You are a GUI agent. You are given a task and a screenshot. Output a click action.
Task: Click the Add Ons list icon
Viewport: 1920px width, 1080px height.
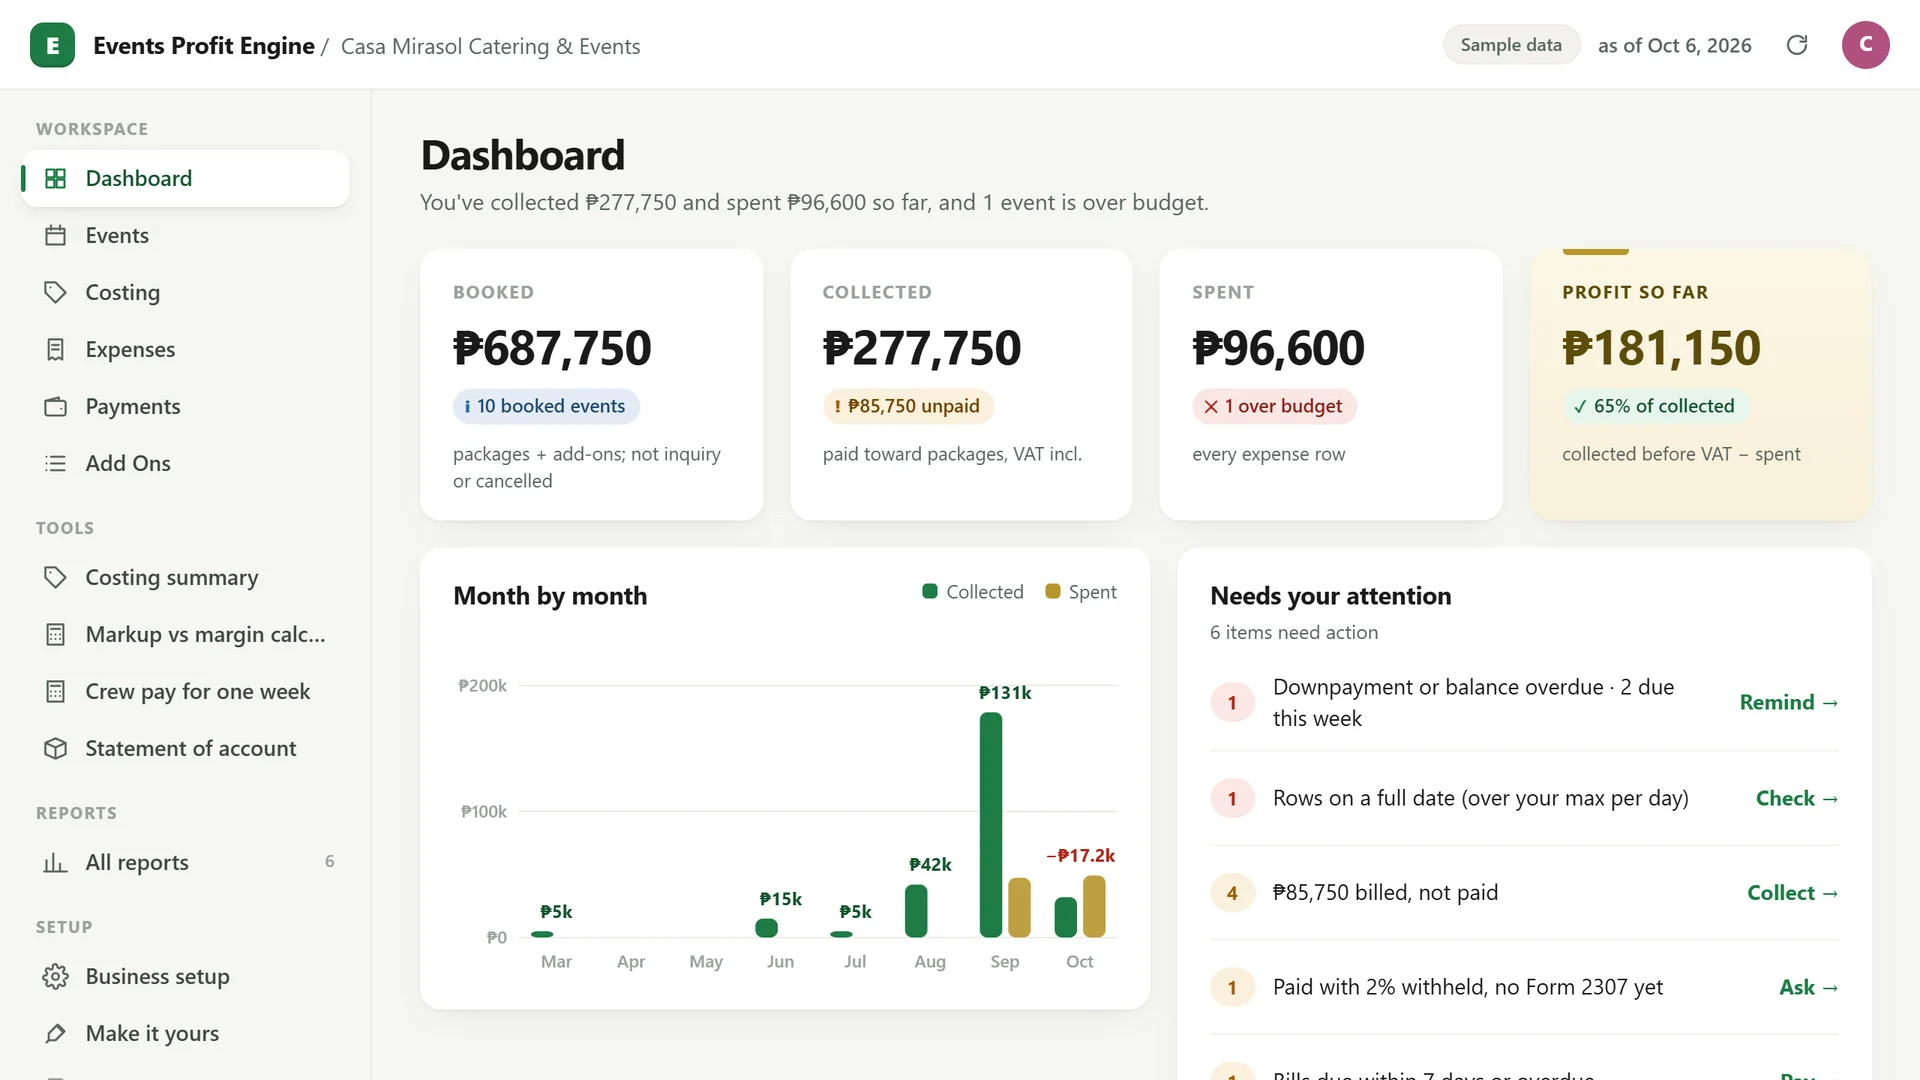(56, 463)
